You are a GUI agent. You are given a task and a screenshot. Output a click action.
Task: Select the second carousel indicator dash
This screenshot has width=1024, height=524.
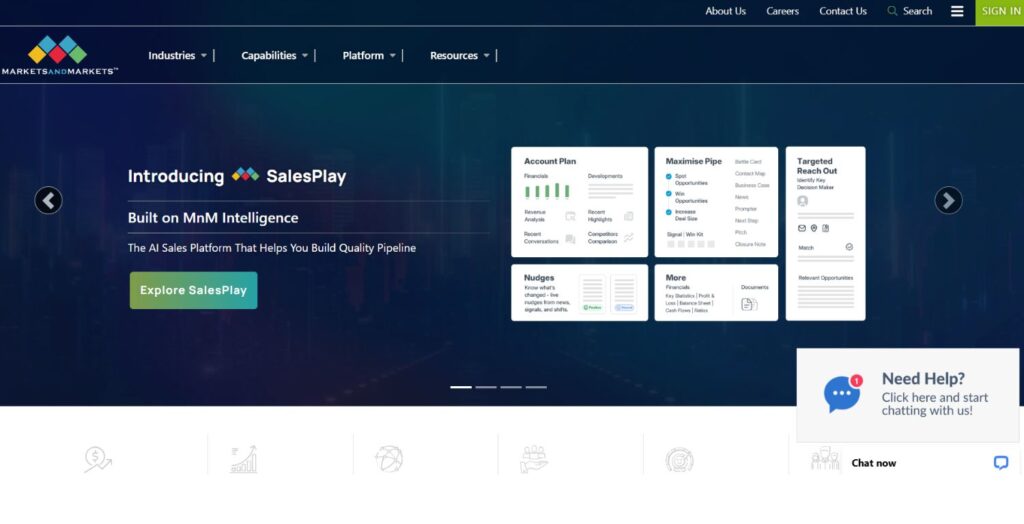tap(486, 387)
